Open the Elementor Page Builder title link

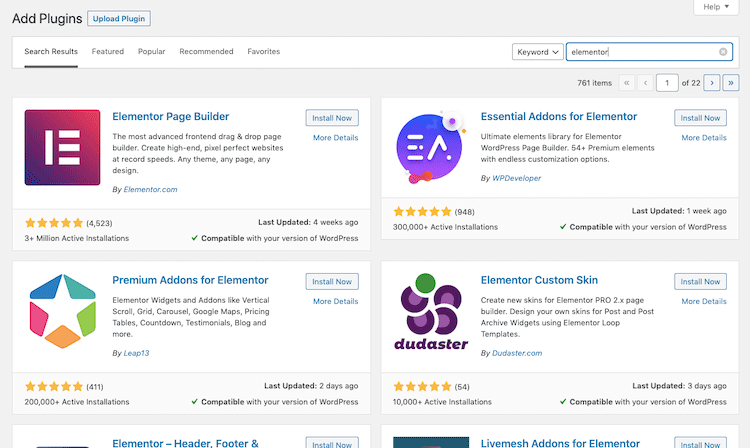pyautogui.click(x=170, y=116)
